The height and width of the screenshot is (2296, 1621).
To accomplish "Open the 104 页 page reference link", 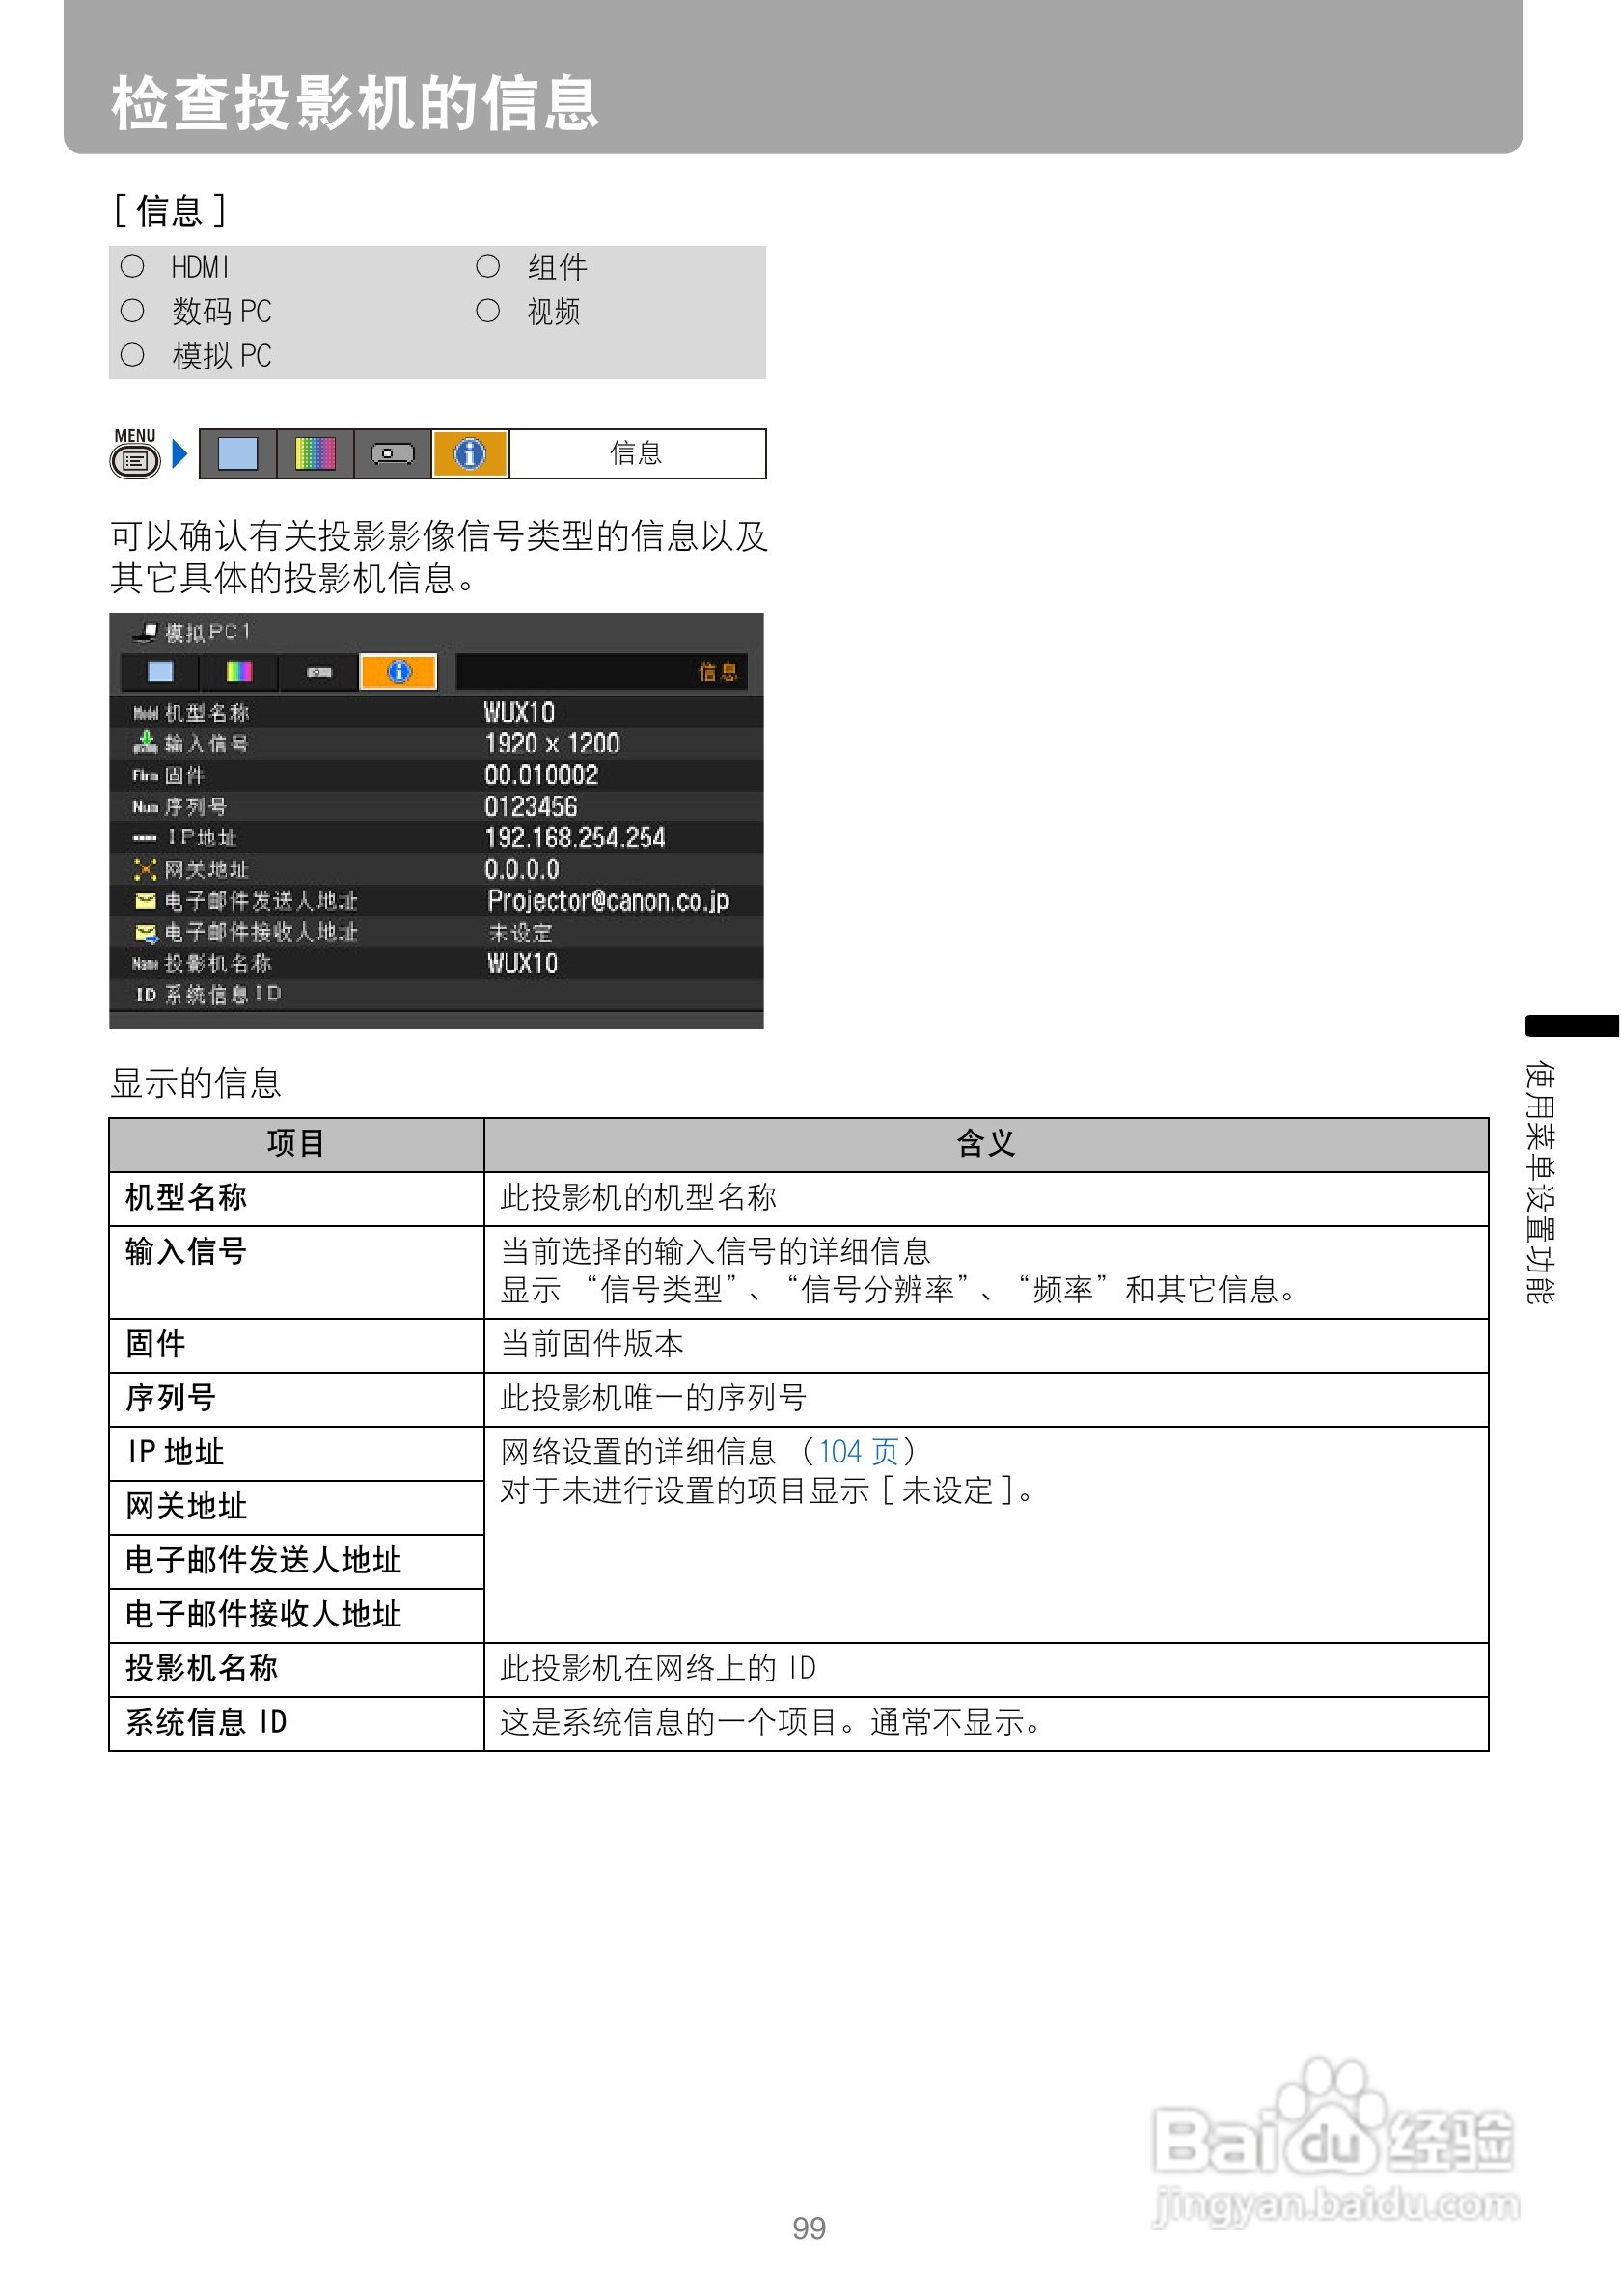I will point(858,1452).
